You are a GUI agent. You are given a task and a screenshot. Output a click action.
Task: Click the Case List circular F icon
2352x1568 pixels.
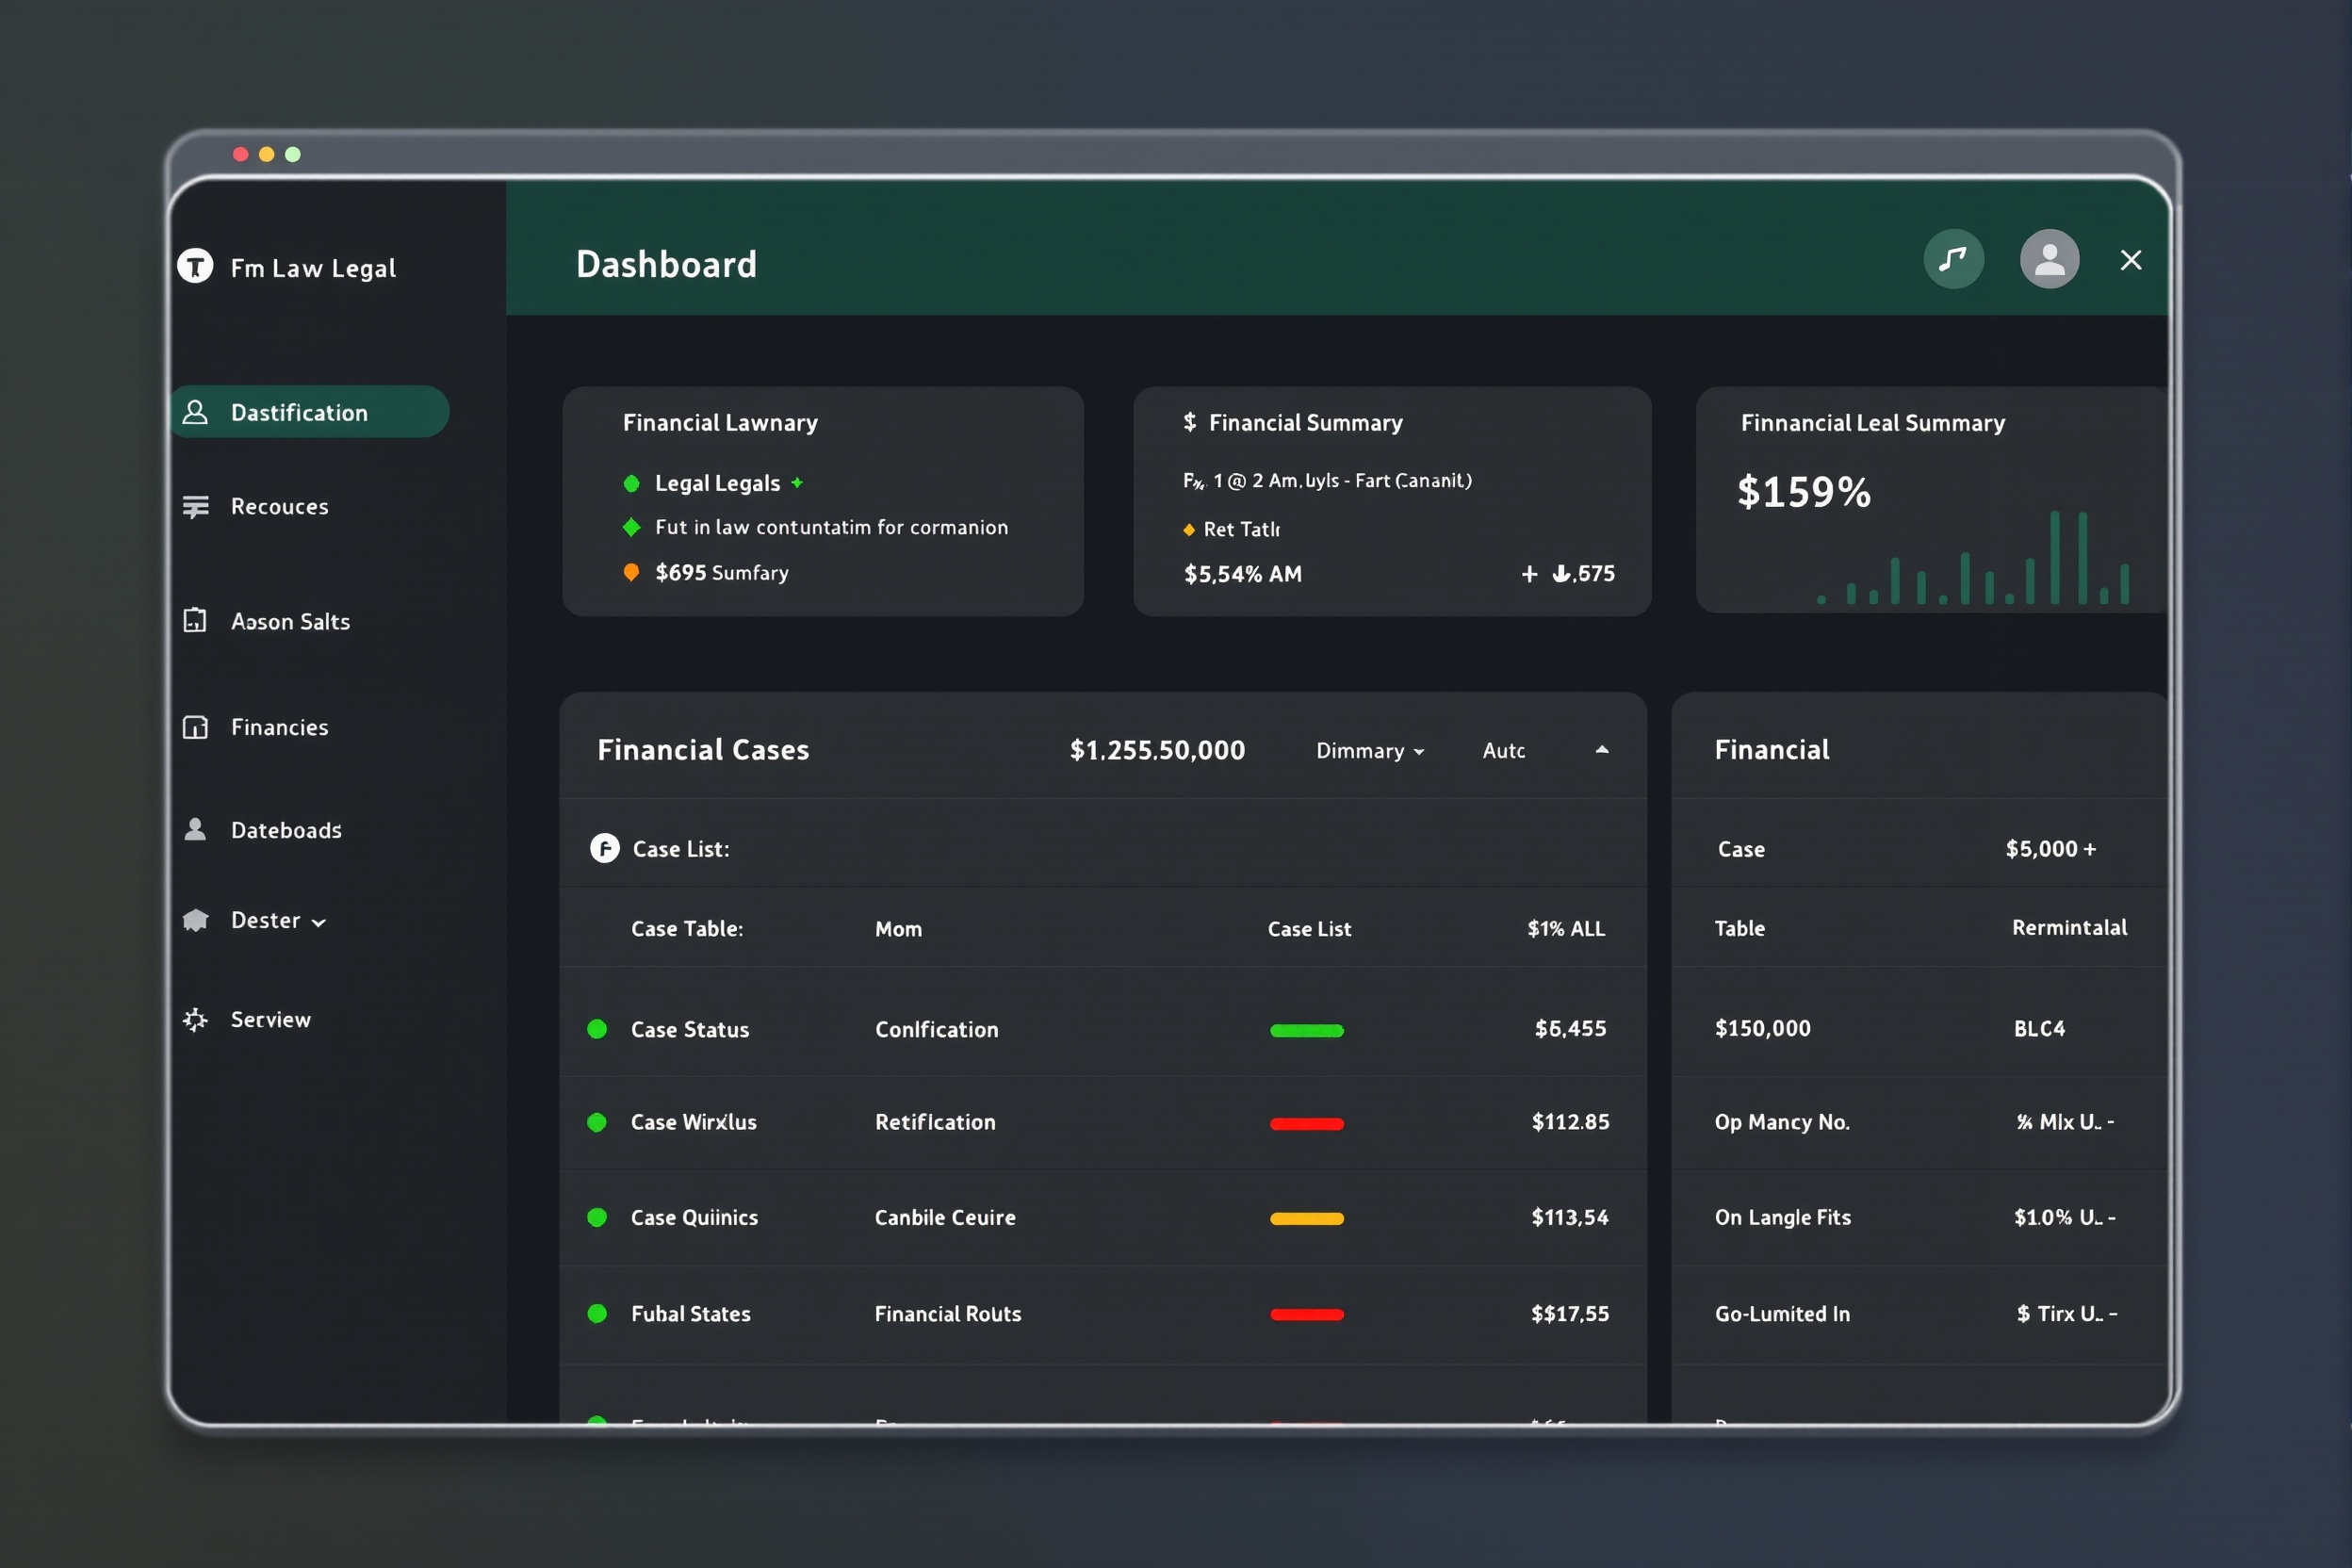(x=604, y=848)
